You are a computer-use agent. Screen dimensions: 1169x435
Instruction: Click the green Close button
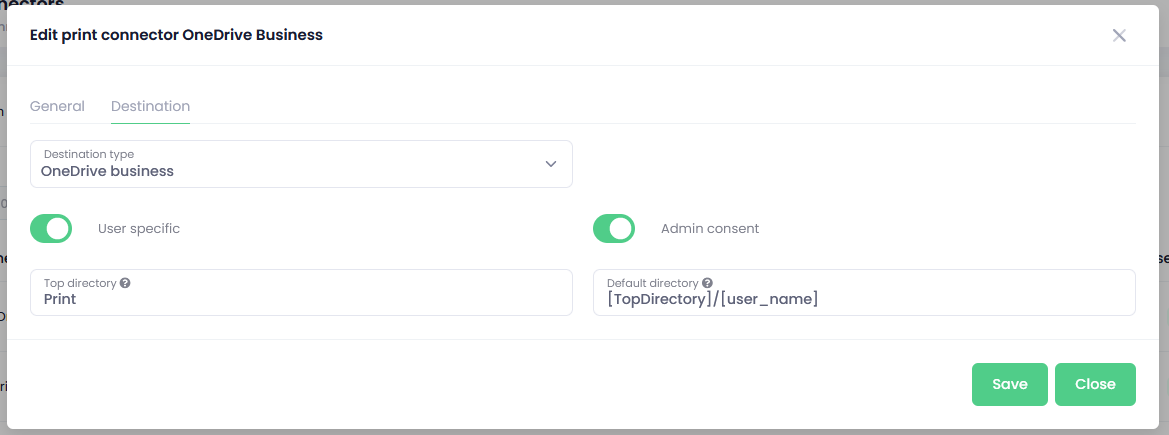click(x=1095, y=384)
